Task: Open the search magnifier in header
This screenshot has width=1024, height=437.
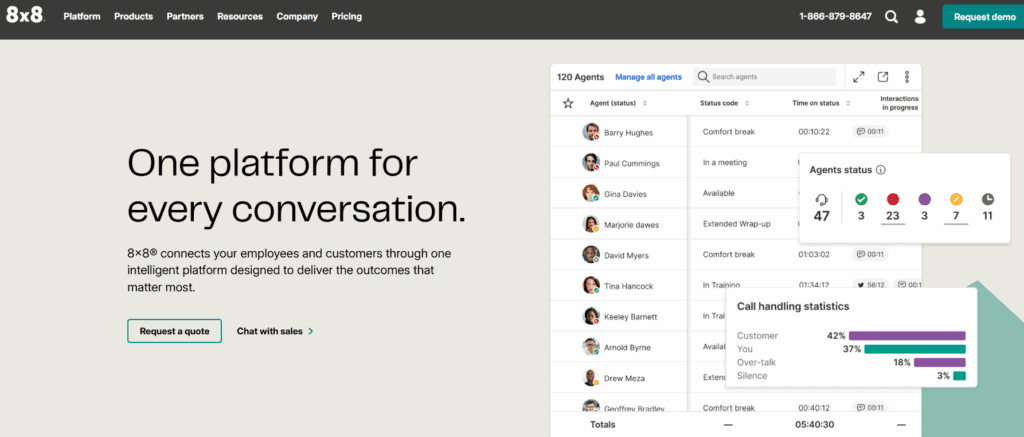Action: point(891,17)
